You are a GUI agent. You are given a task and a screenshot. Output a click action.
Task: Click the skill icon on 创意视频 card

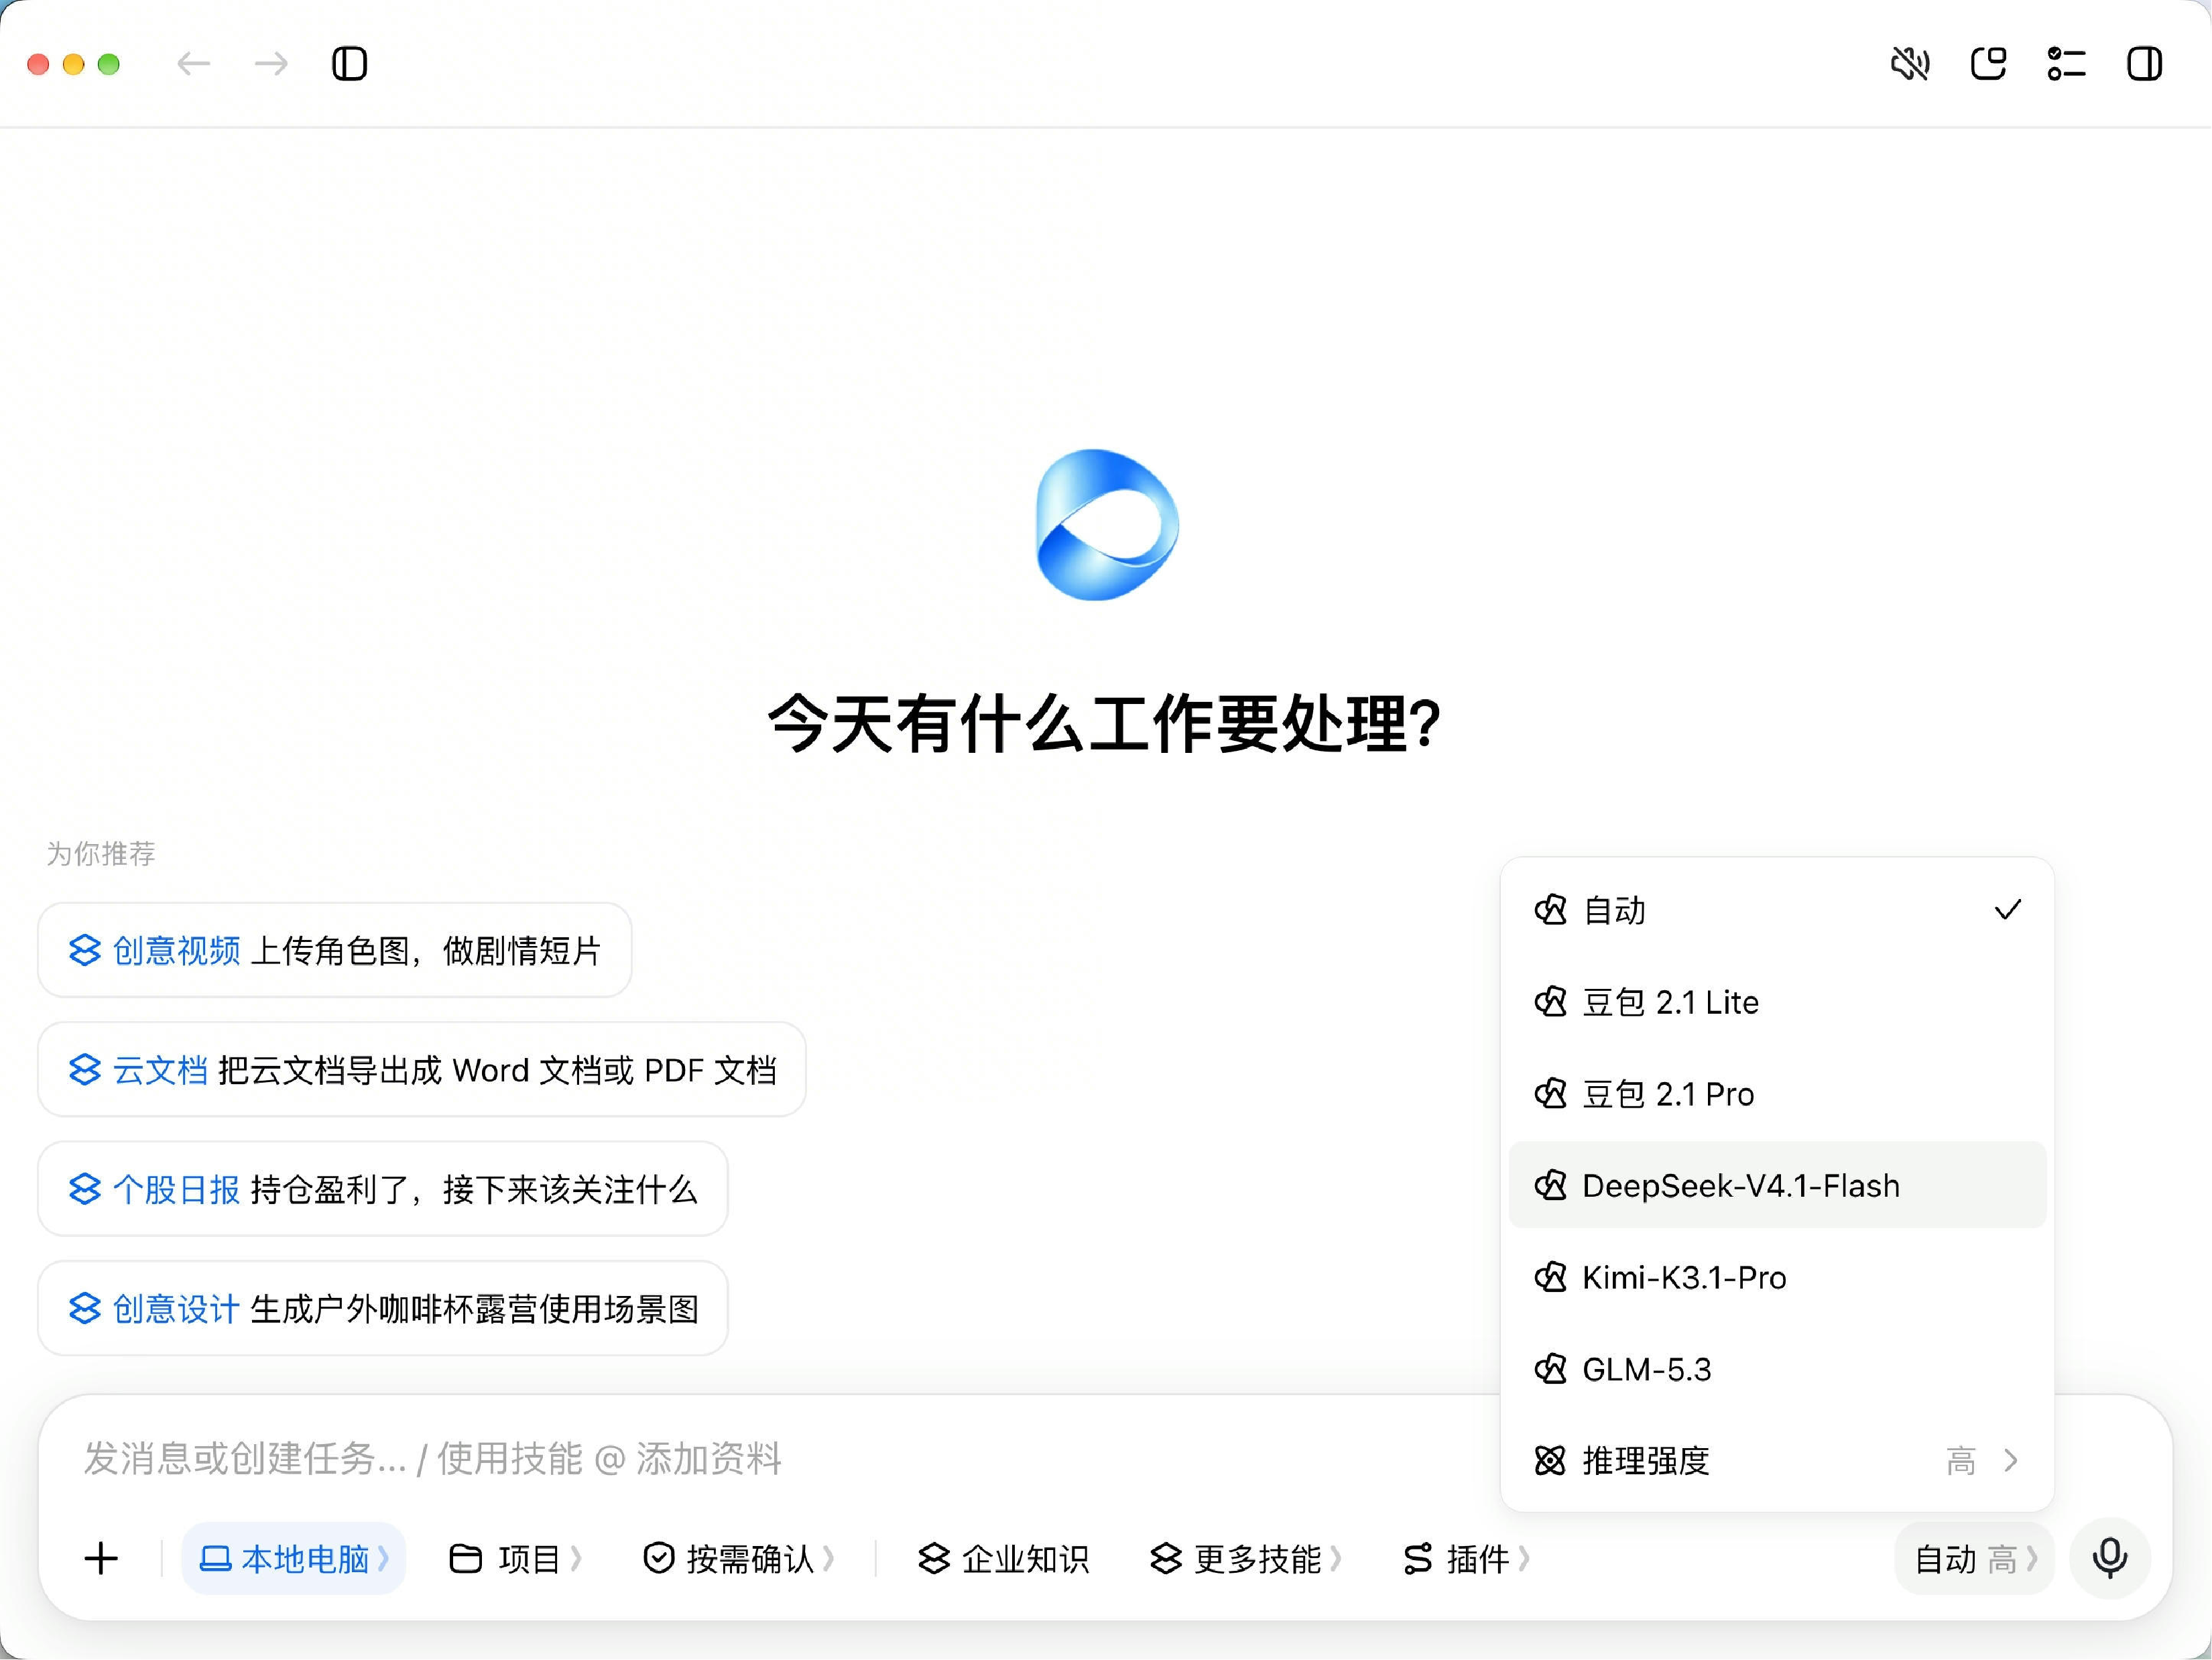click(85, 950)
